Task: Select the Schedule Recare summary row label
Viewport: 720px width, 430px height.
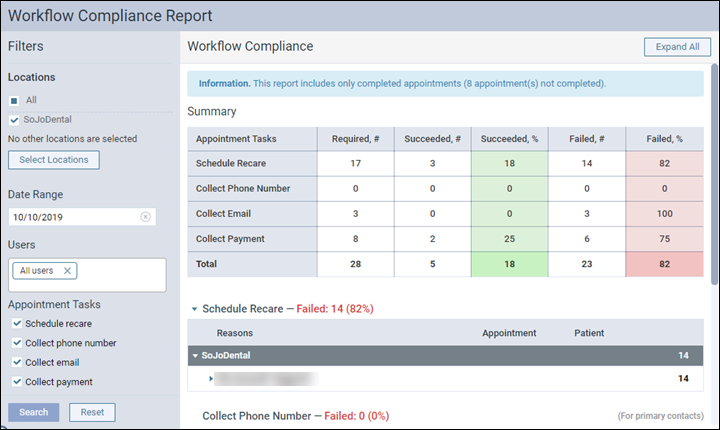Action: point(231,163)
